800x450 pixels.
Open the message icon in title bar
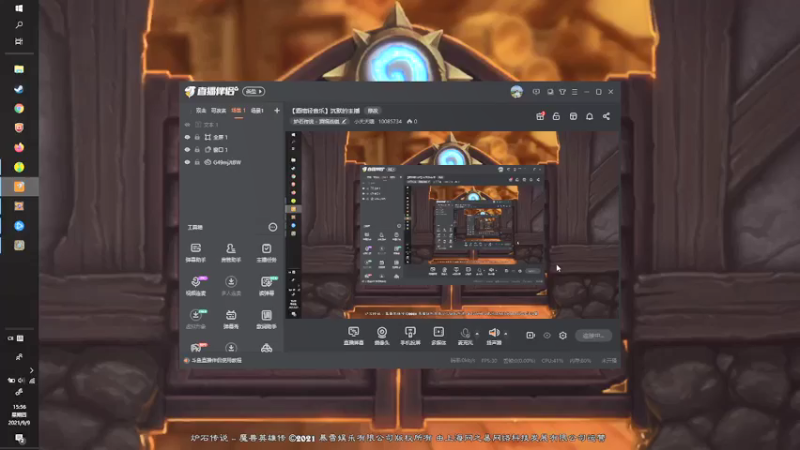[536, 92]
